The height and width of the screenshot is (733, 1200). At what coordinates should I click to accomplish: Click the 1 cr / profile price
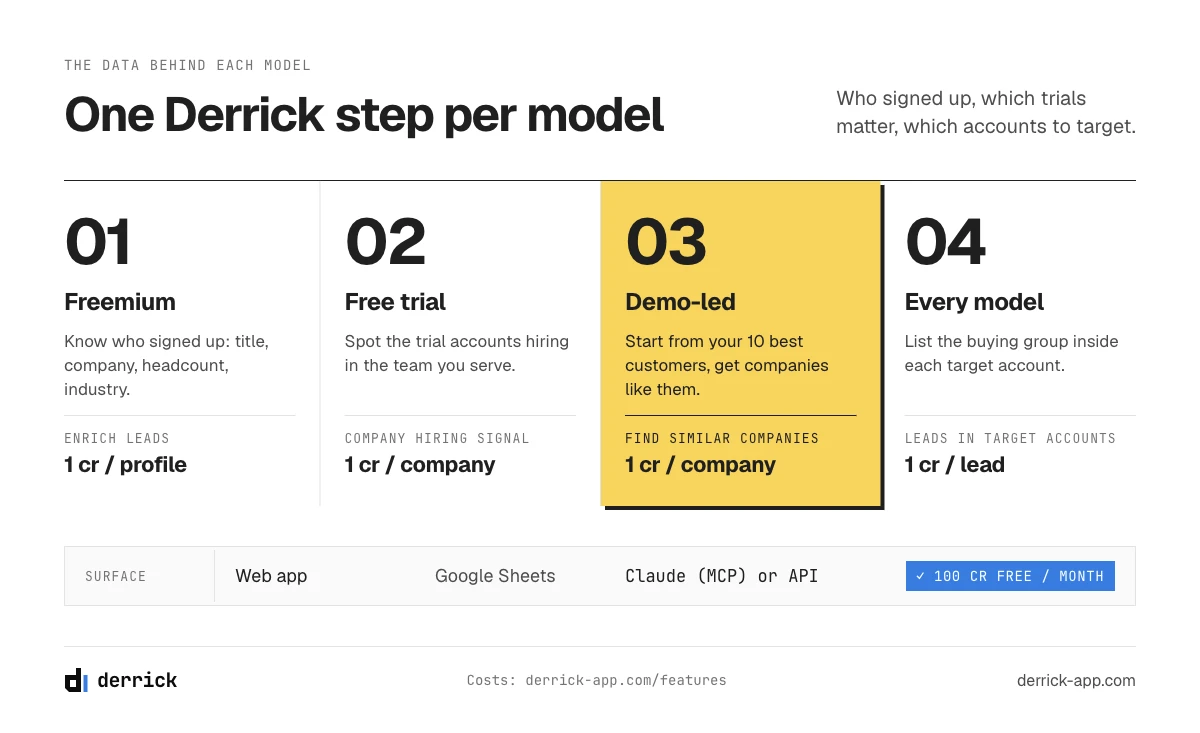coord(126,465)
